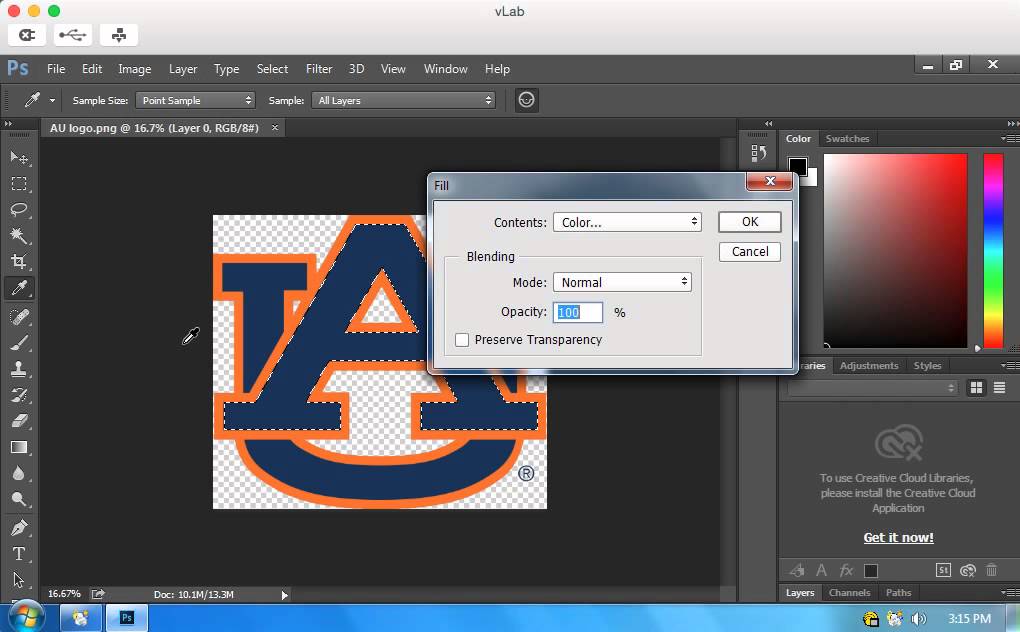Switch to the Channels tab

(x=849, y=592)
